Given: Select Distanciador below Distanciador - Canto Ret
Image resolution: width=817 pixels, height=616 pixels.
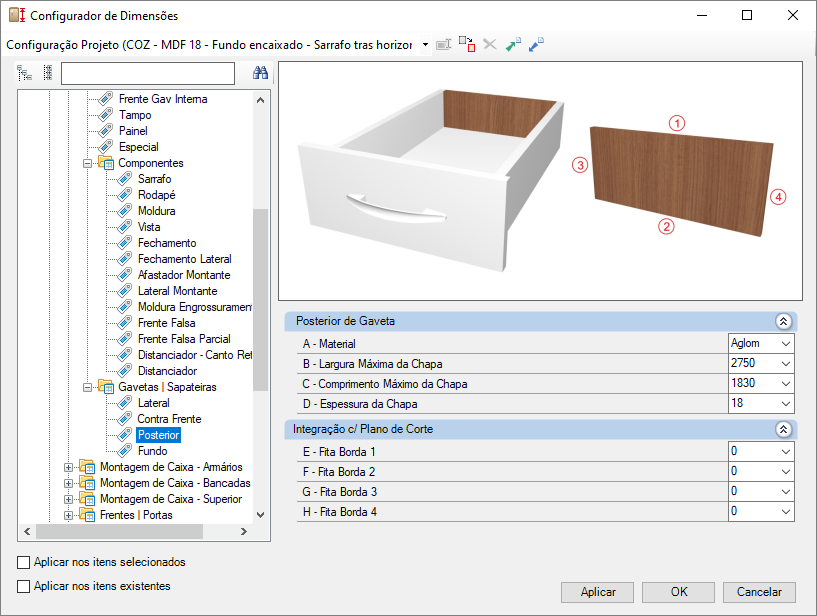Looking at the screenshot, I should (167, 371).
